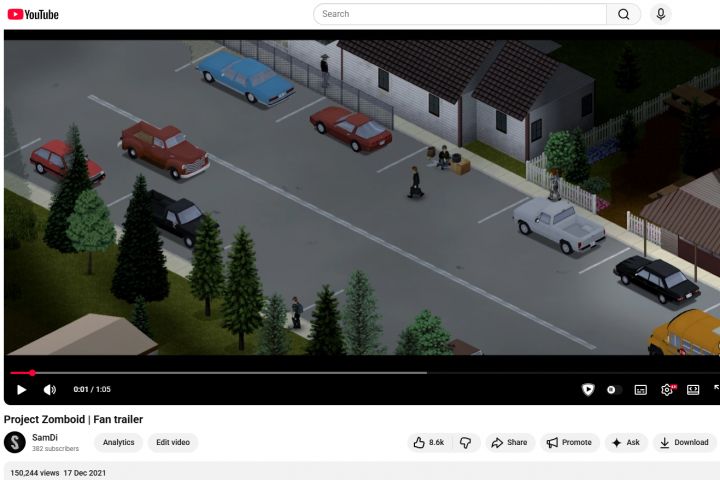720x480 pixels.
Task: Play the video
Action: point(21,390)
